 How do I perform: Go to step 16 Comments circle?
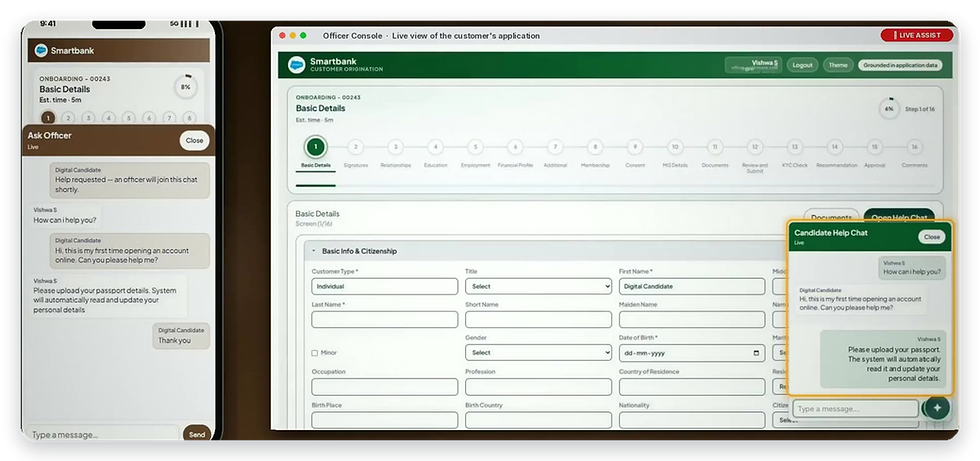pyautogui.click(x=914, y=147)
